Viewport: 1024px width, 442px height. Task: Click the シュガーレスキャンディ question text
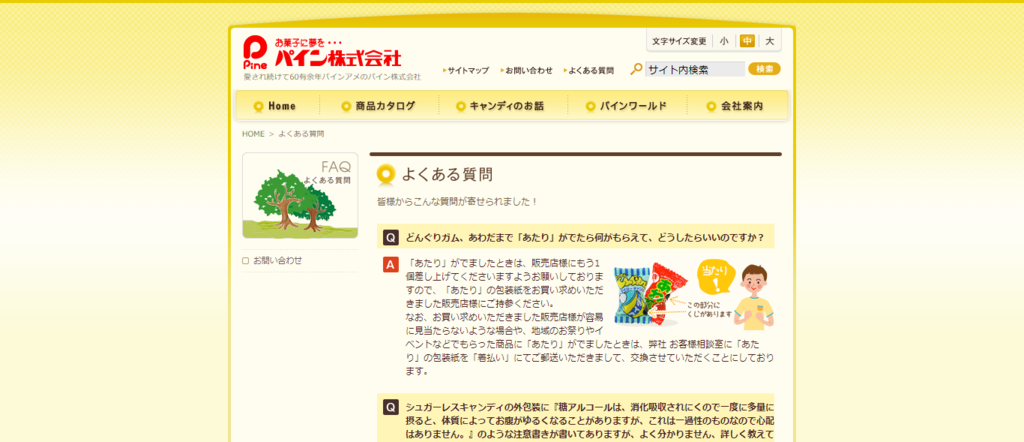coord(590,420)
